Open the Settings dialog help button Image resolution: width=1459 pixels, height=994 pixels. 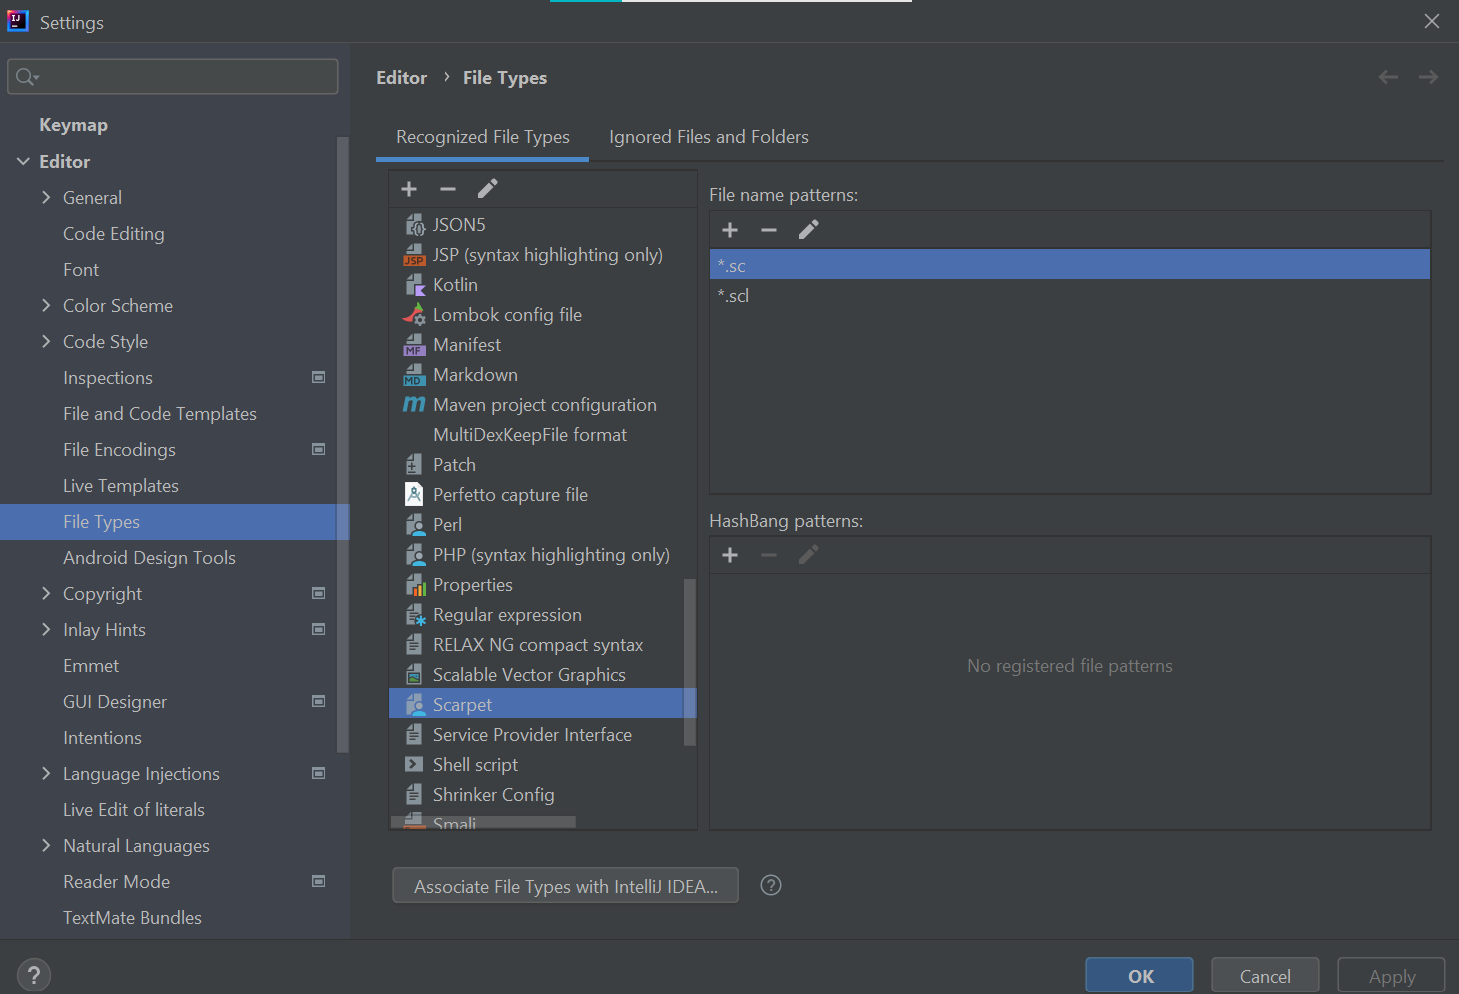tap(34, 975)
